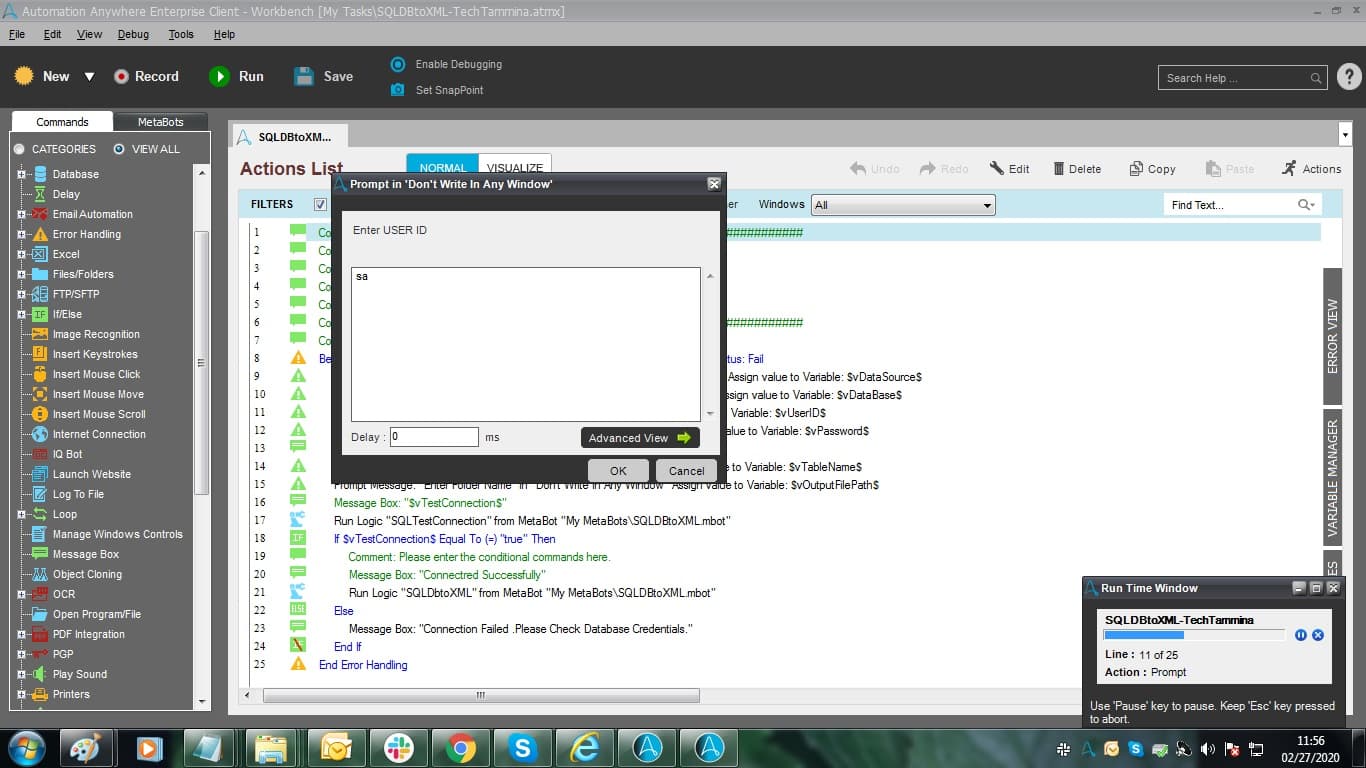The width and height of the screenshot is (1366, 768).
Task: Delete the selected action with the trash icon
Action: pos(1077,169)
